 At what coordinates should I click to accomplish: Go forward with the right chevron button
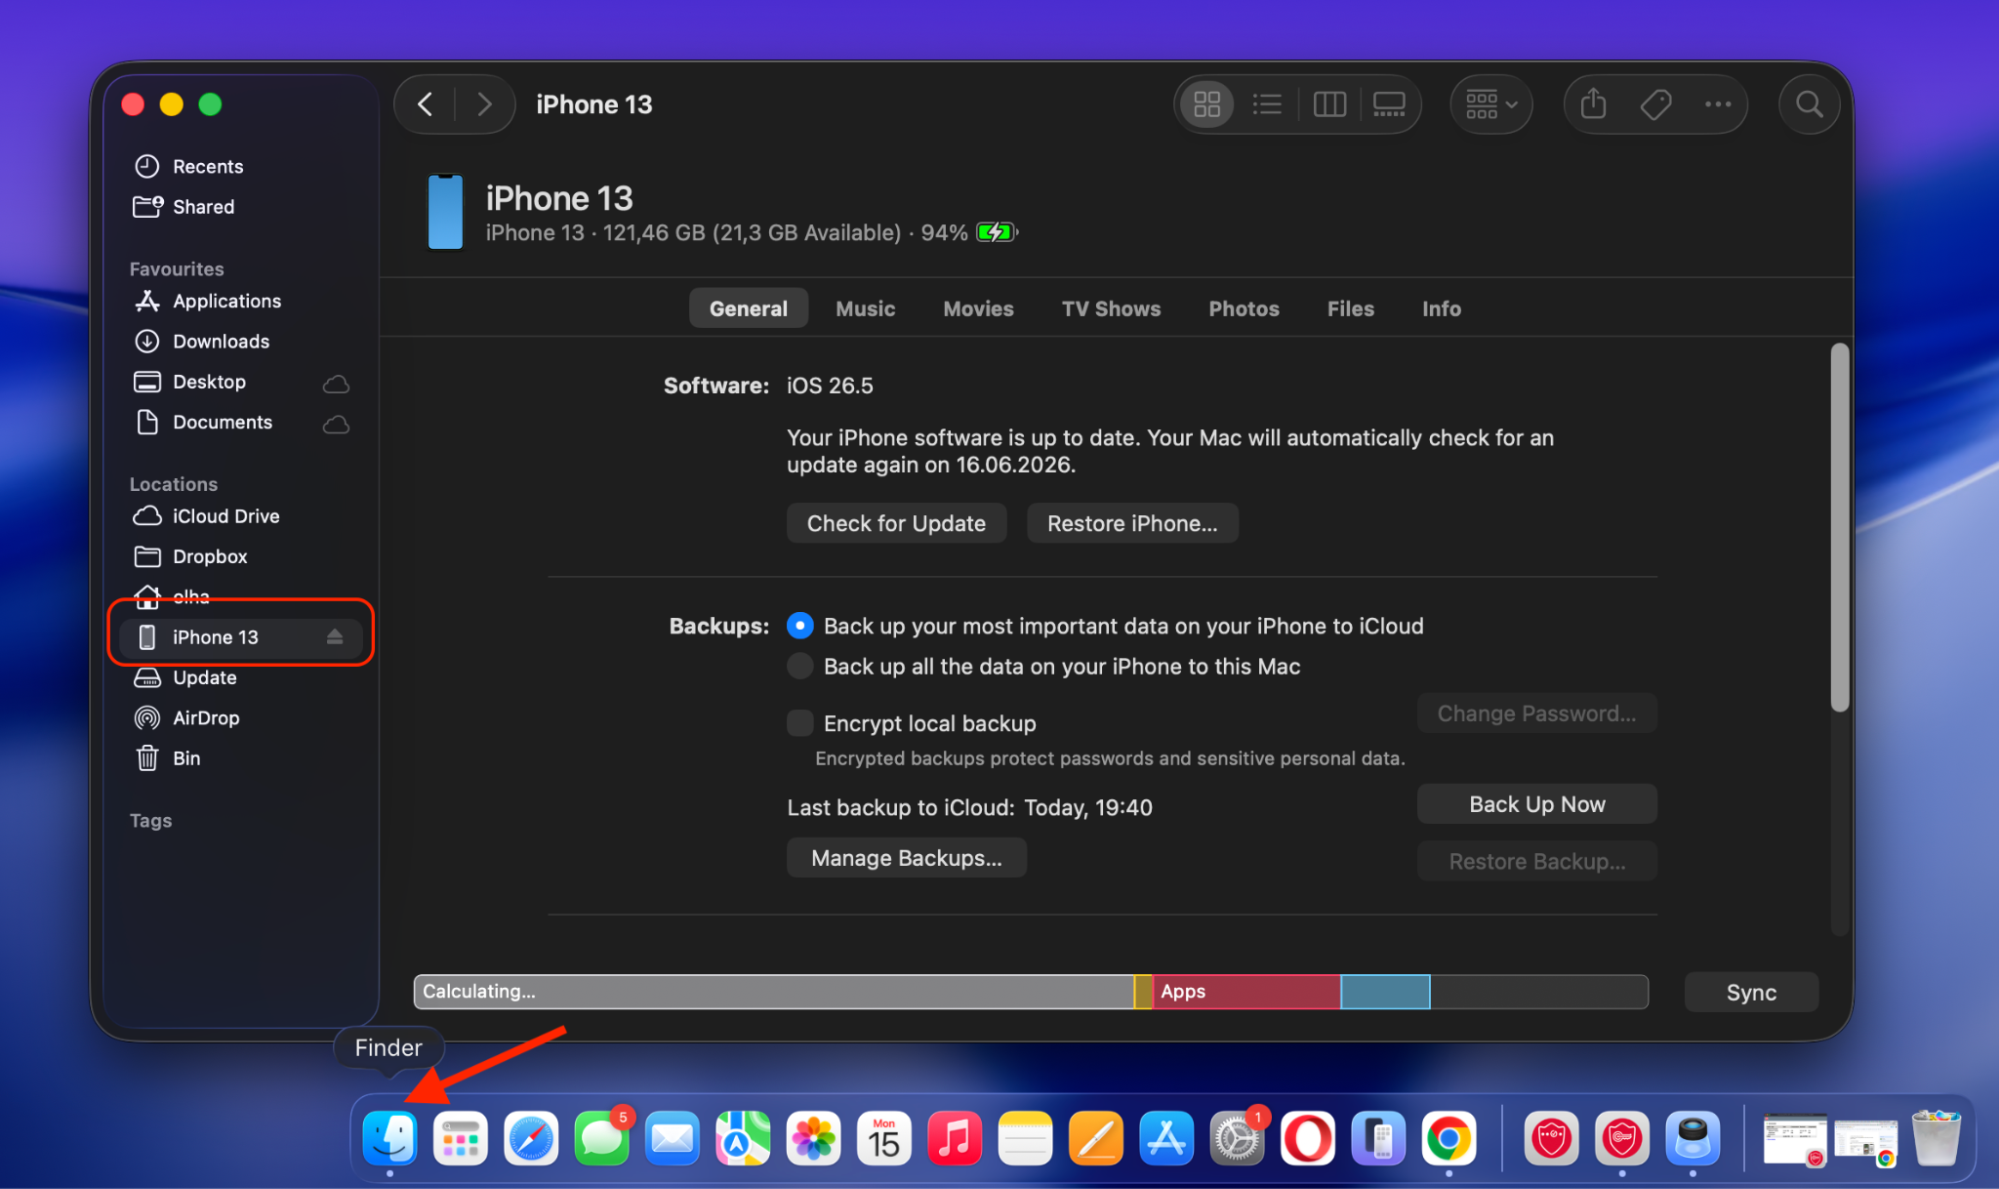point(484,104)
